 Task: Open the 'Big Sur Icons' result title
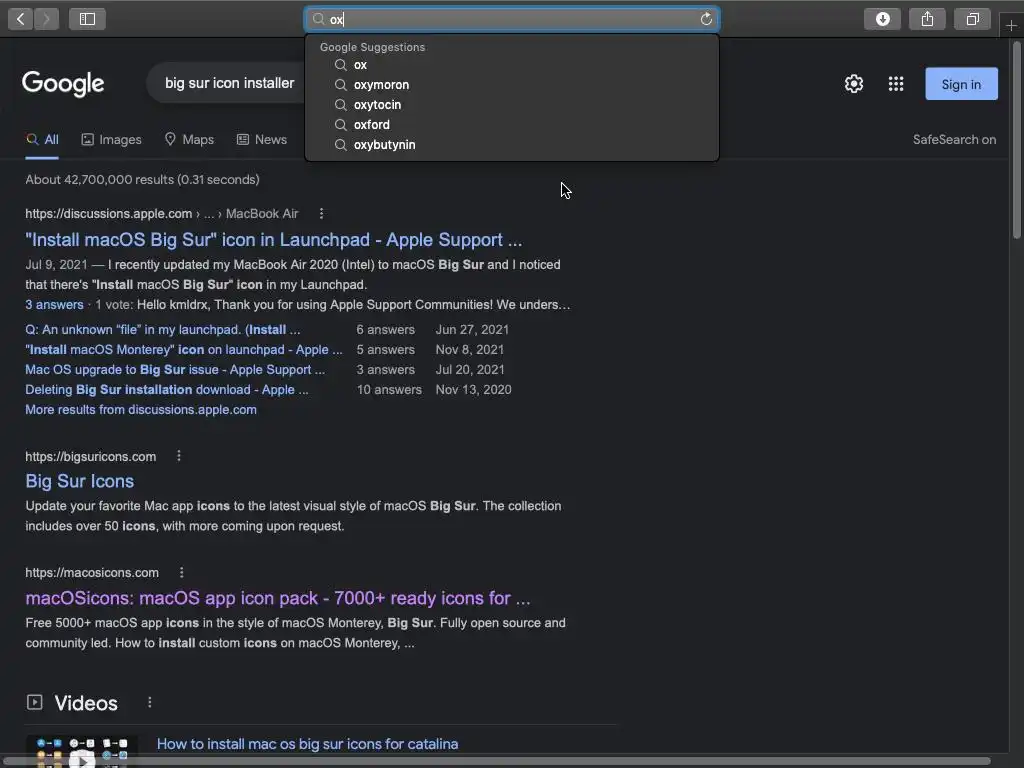[80, 481]
